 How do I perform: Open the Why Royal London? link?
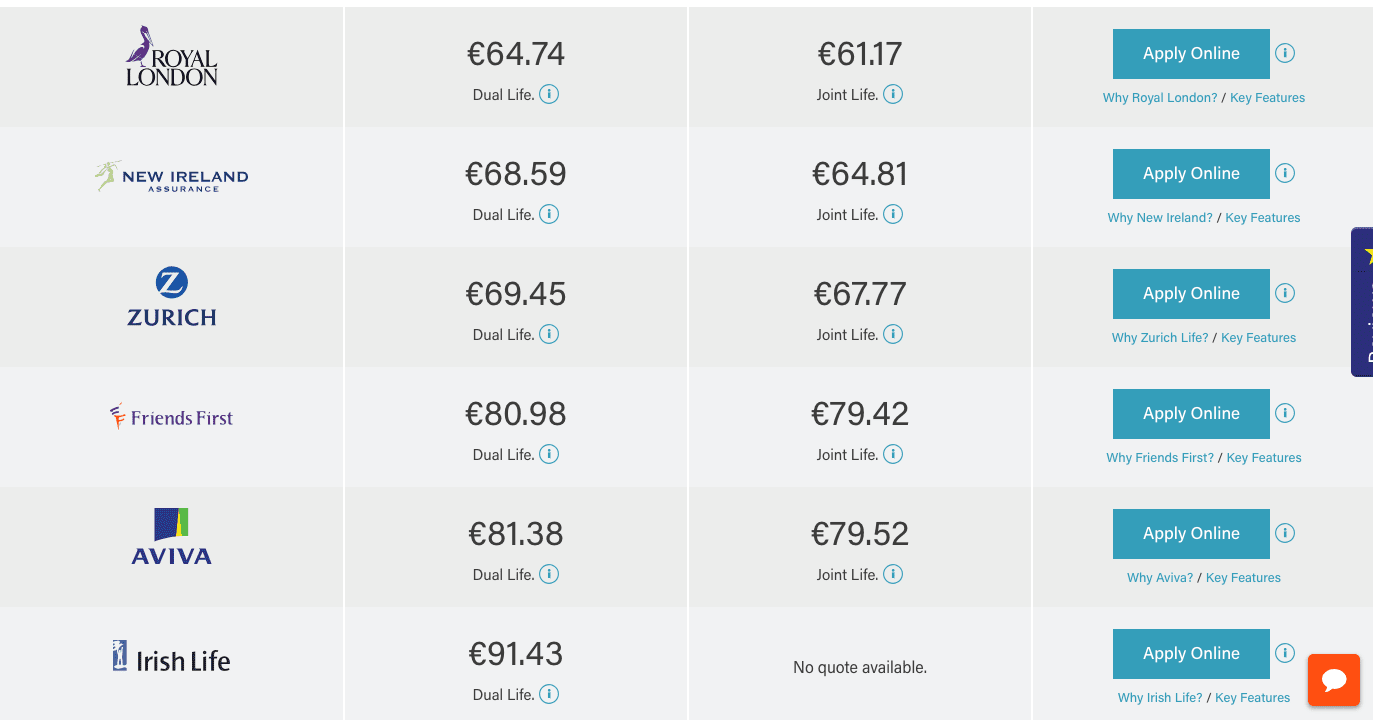click(1160, 98)
